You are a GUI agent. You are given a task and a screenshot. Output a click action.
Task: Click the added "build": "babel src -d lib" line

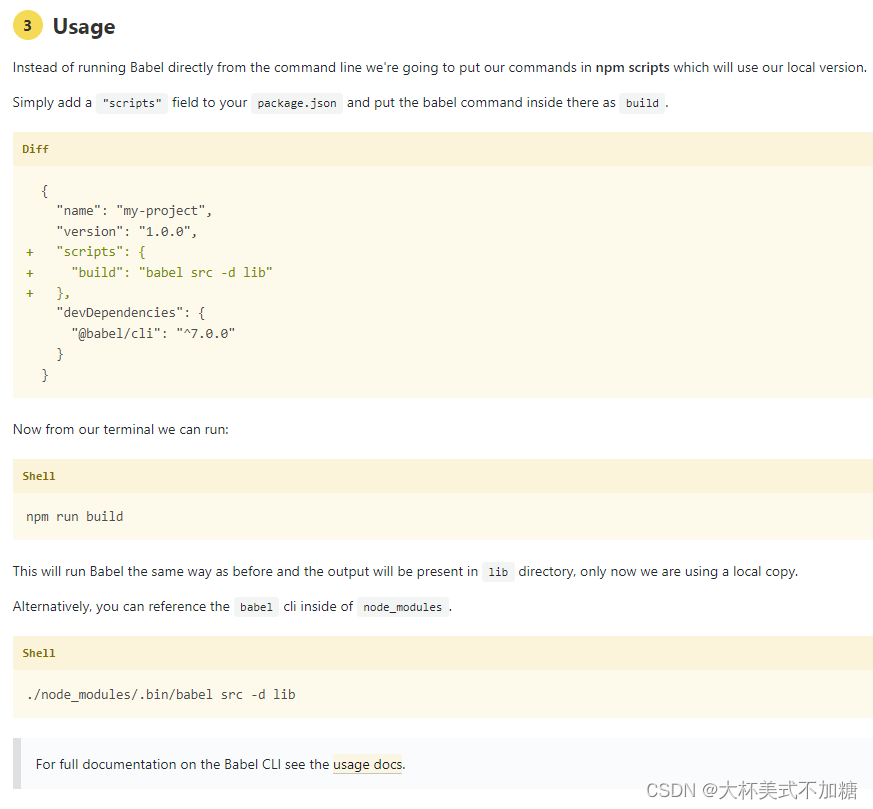click(171, 272)
